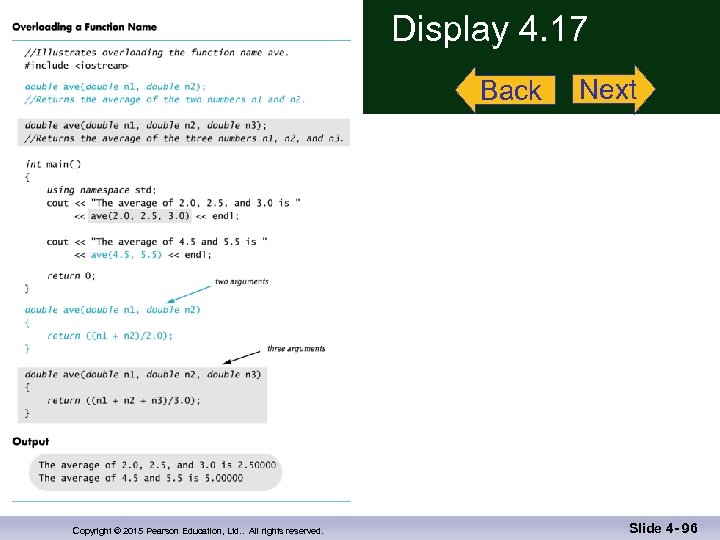
Task: Click the 'three arguments' annotation label
Action: pyautogui.click(x=296, y=349)
